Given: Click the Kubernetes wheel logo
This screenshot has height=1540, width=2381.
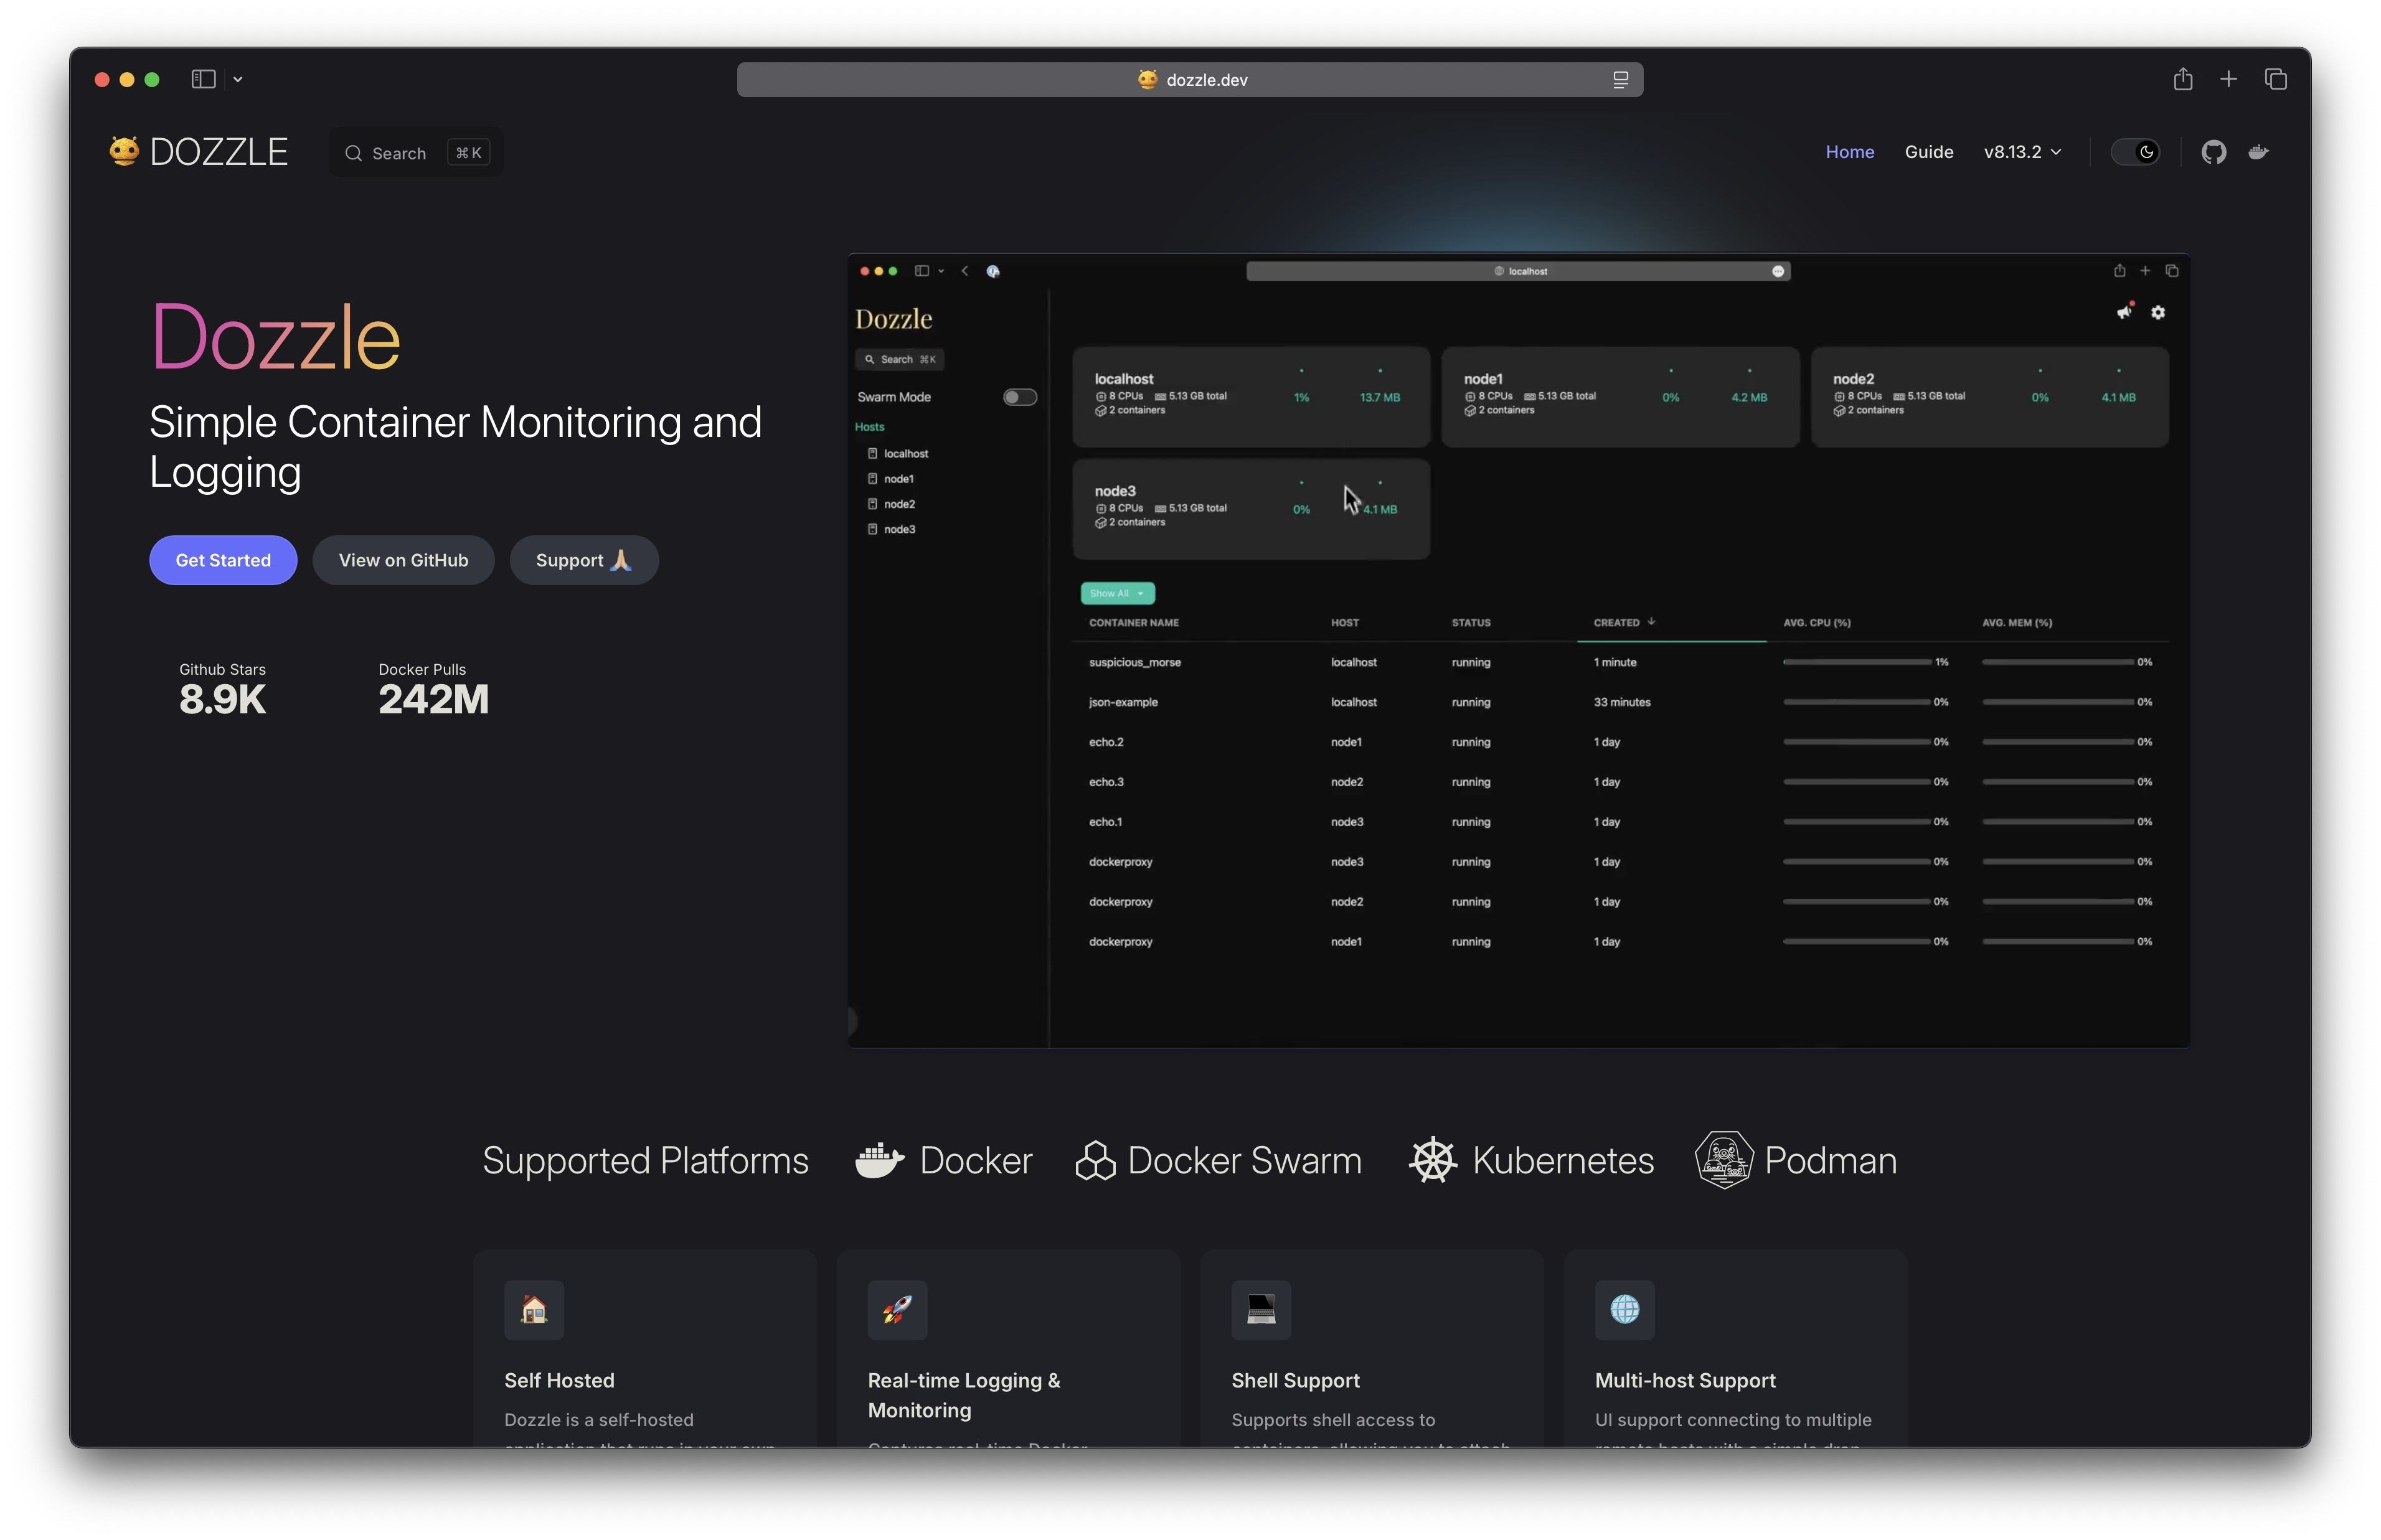Looking at the screenshot, I should point(1432,1160).
